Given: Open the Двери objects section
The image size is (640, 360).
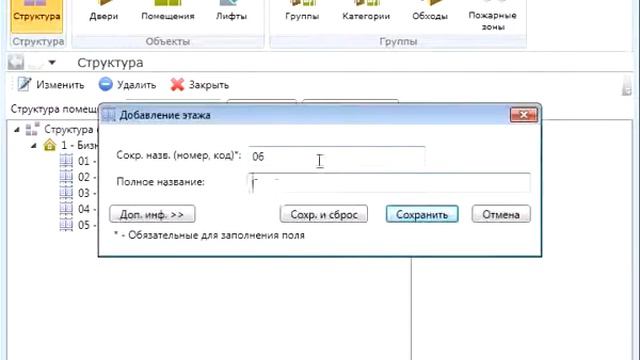Looking at the screenshot, I should tap(104, 11).
